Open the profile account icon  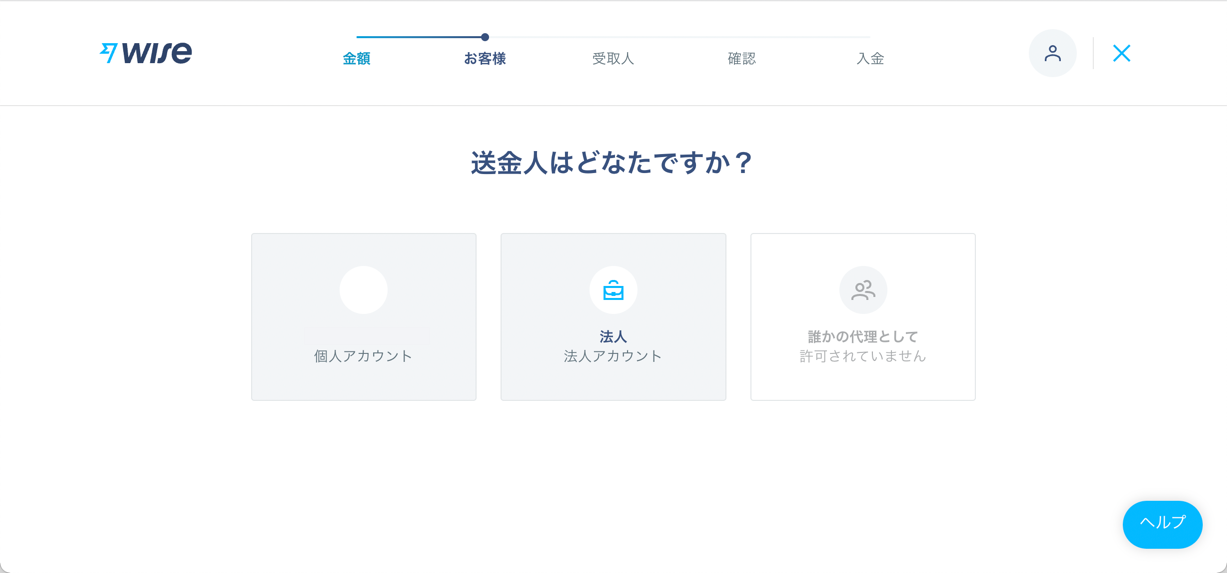pyautogui.click(x=1052, y=53)
